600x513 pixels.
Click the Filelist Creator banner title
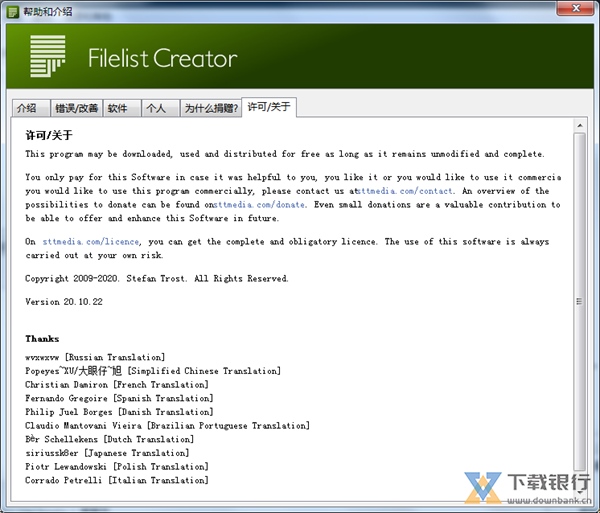click(x=163, y=58)
